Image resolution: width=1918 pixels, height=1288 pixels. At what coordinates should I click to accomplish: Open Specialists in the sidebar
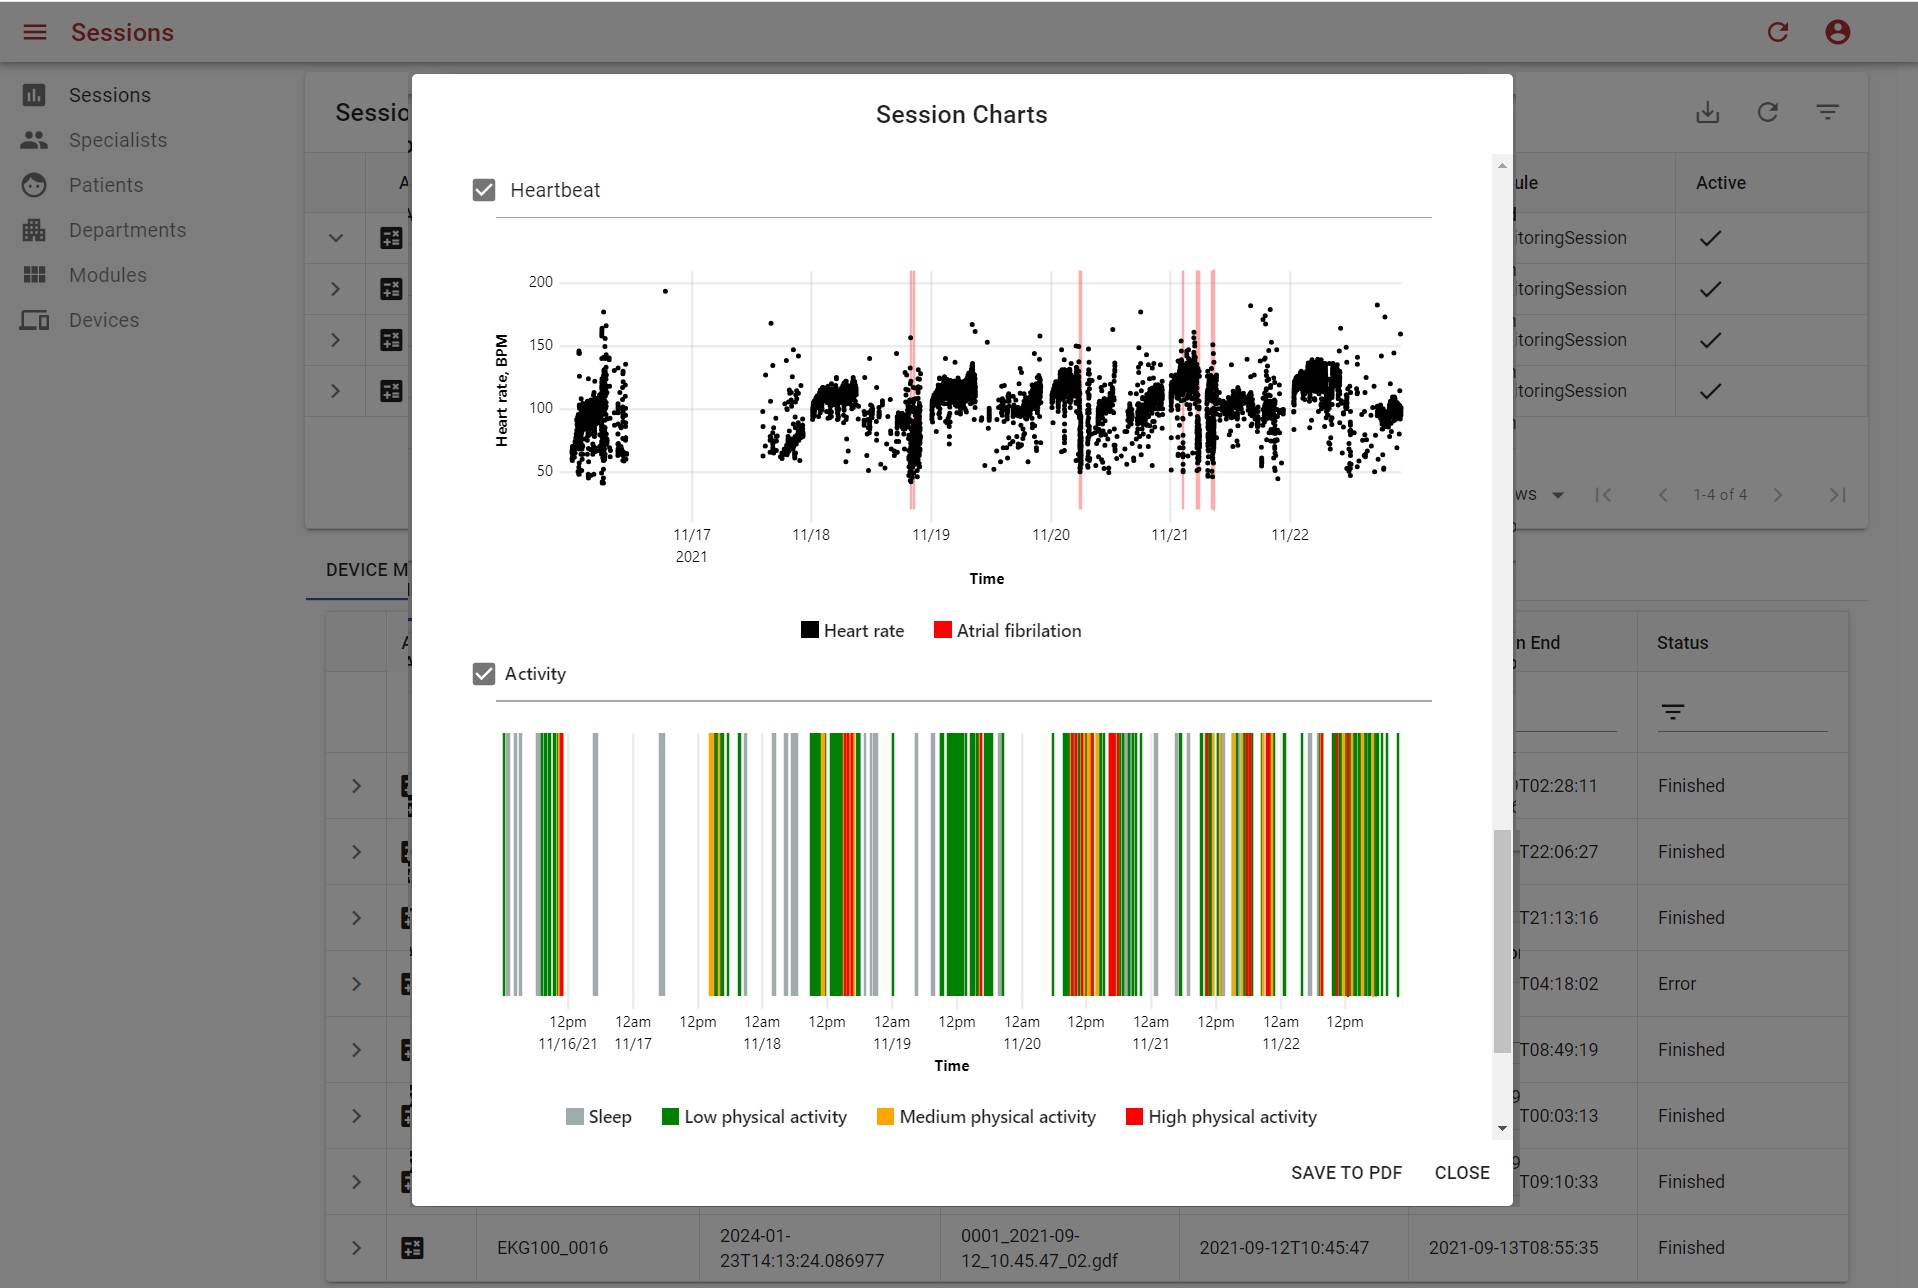(x=118, y=140)
